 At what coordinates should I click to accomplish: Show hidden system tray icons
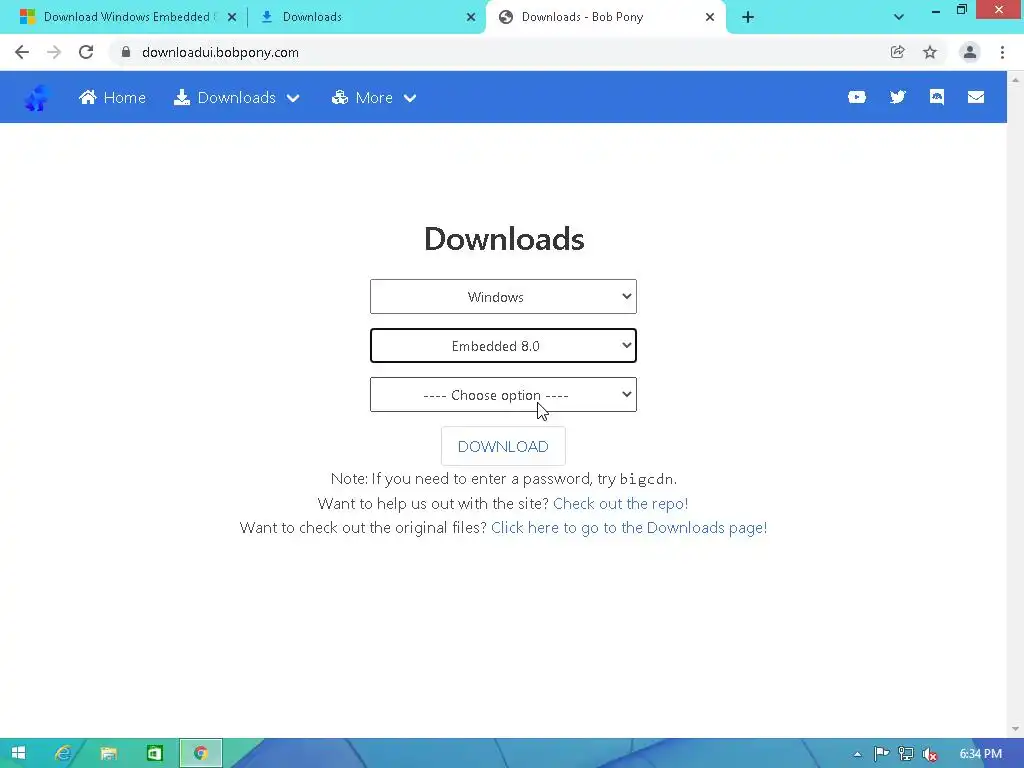tap(857, 754)
